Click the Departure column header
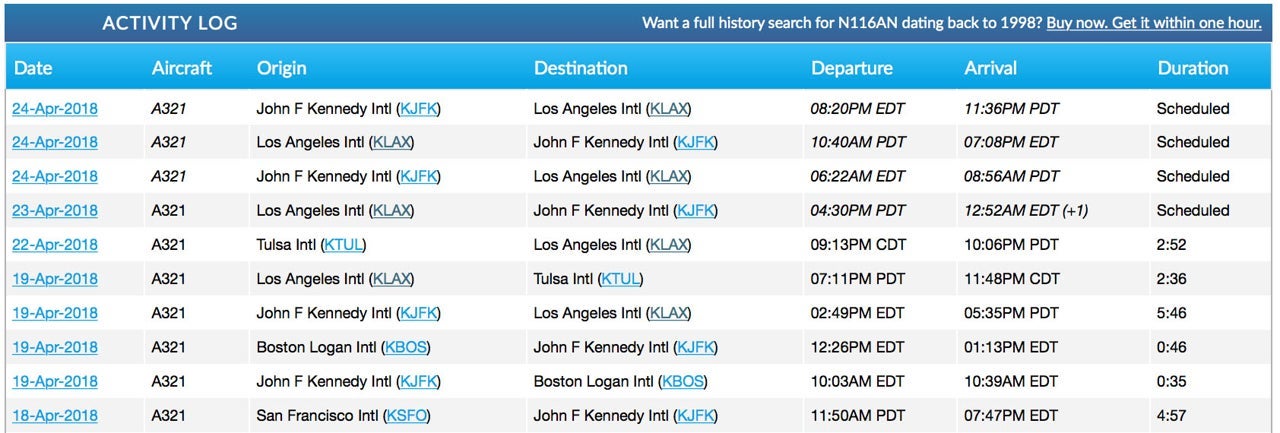The height and width of the screenshot is (433, 1280). (851, 68)
